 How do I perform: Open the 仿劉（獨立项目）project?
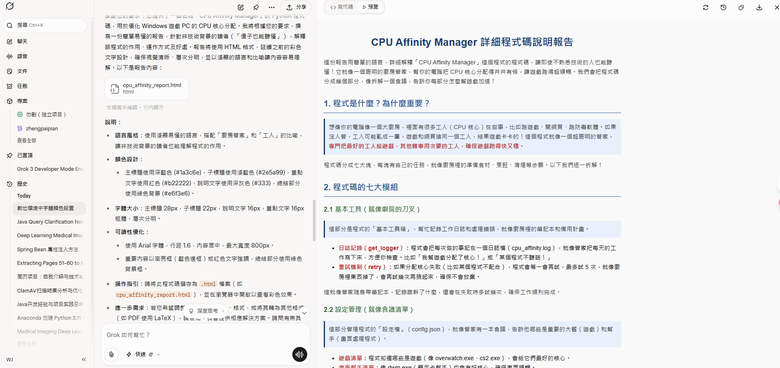(46, 114)
